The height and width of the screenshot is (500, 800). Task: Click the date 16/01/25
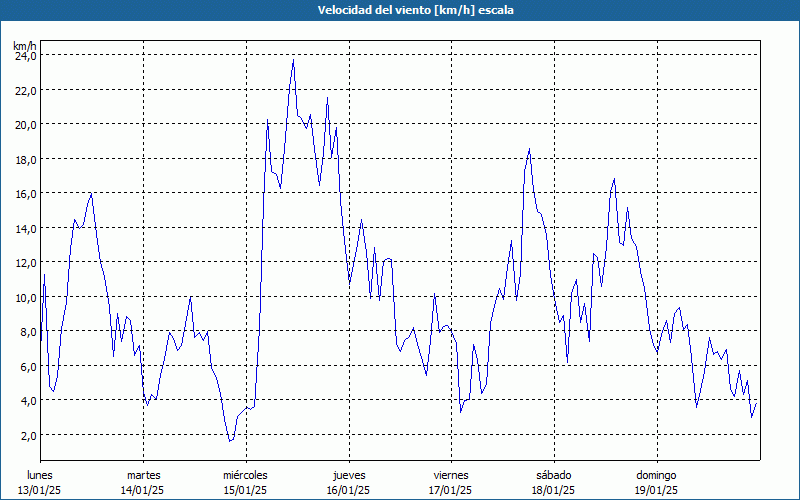[x=348, y=490]
